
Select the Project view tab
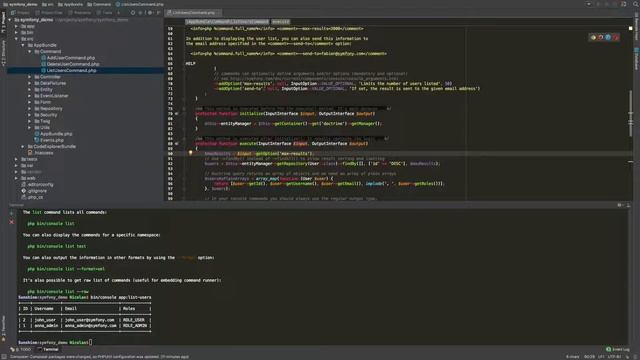point(20,13)
